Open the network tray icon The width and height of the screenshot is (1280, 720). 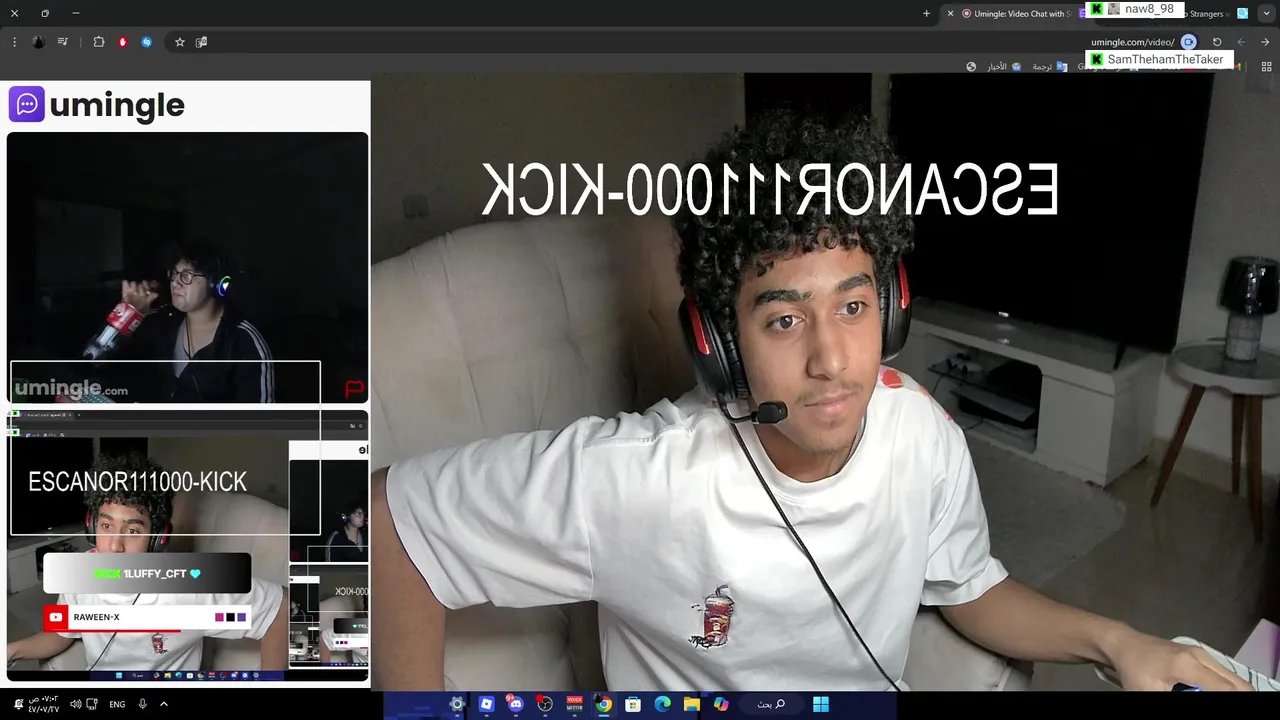pyautogui.click(x=93, y=704)
